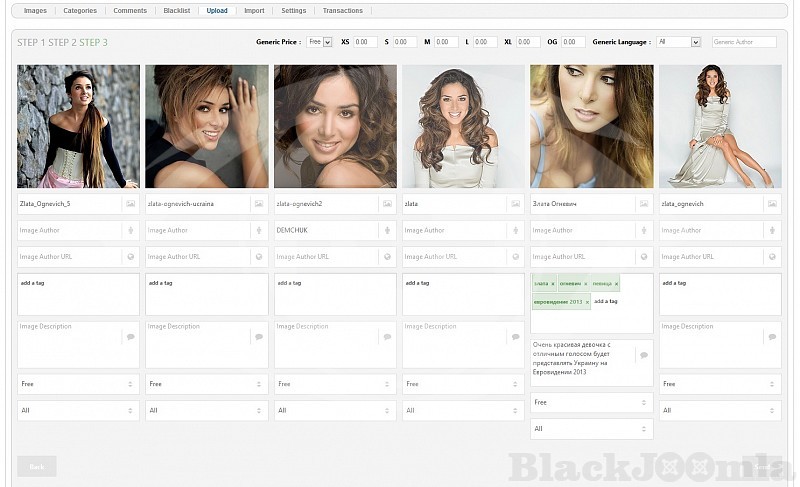Click image icon beside Zlata_Ognevich_5 title
Viewport: 800px width, 487px height.
point(130,204)
